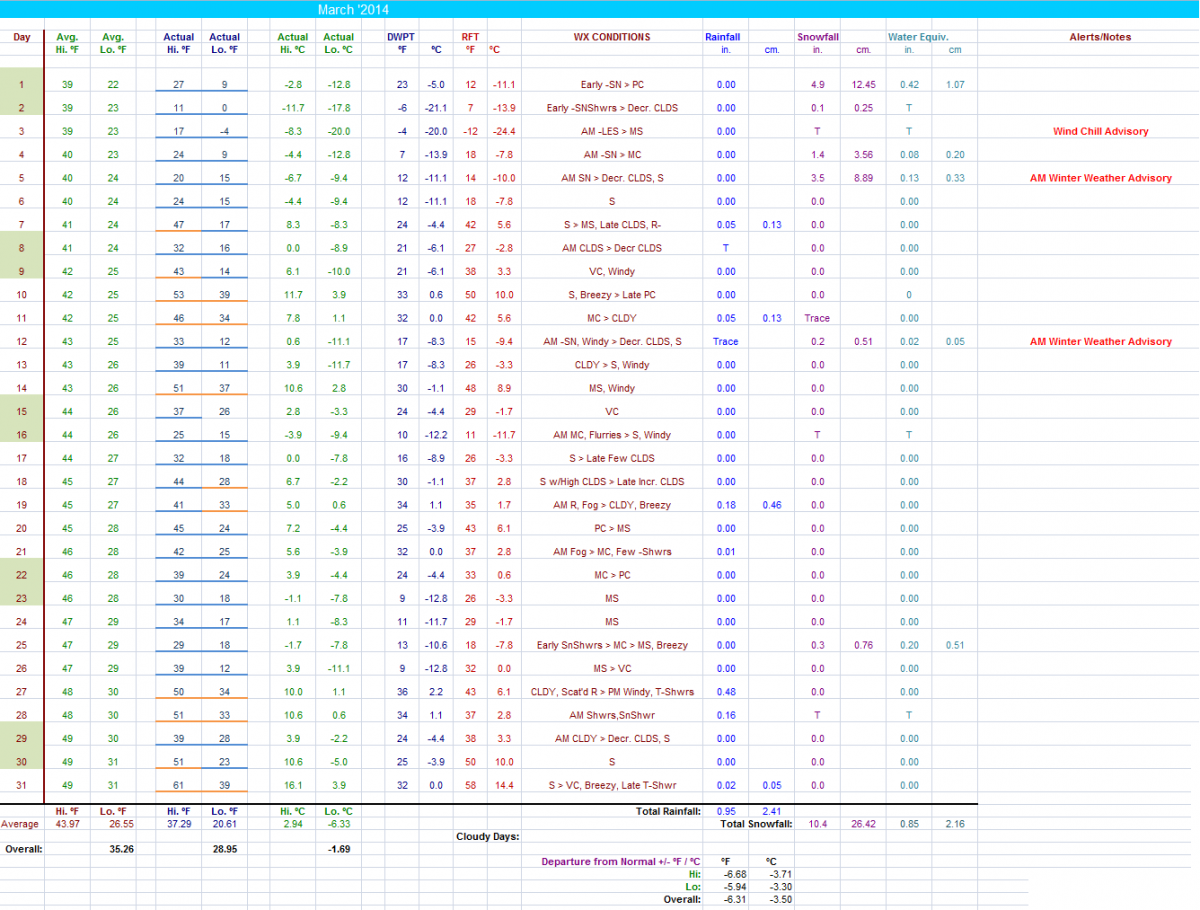Click the Total Snowfall: label

(756, 824)
